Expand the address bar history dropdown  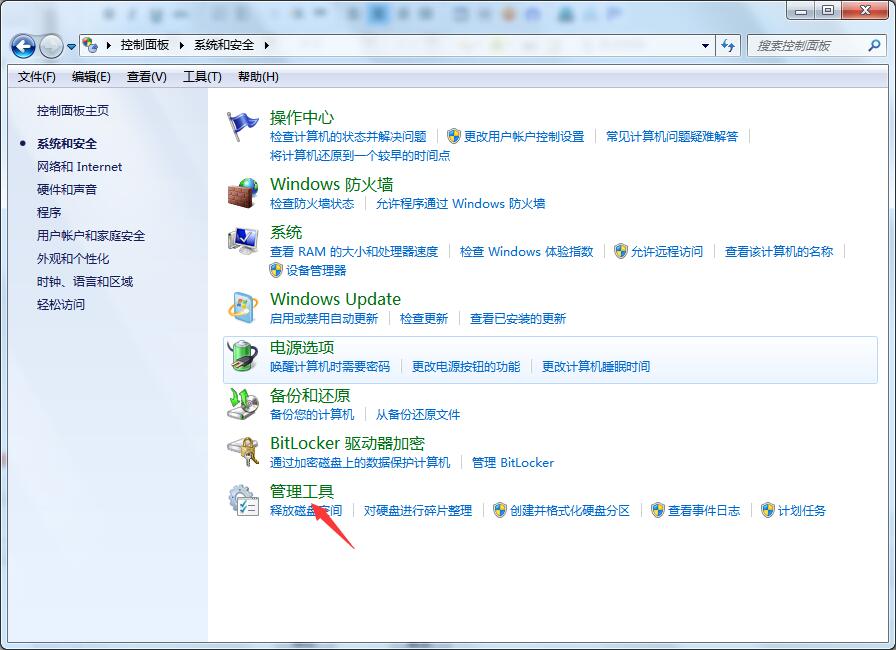[705, 46]
